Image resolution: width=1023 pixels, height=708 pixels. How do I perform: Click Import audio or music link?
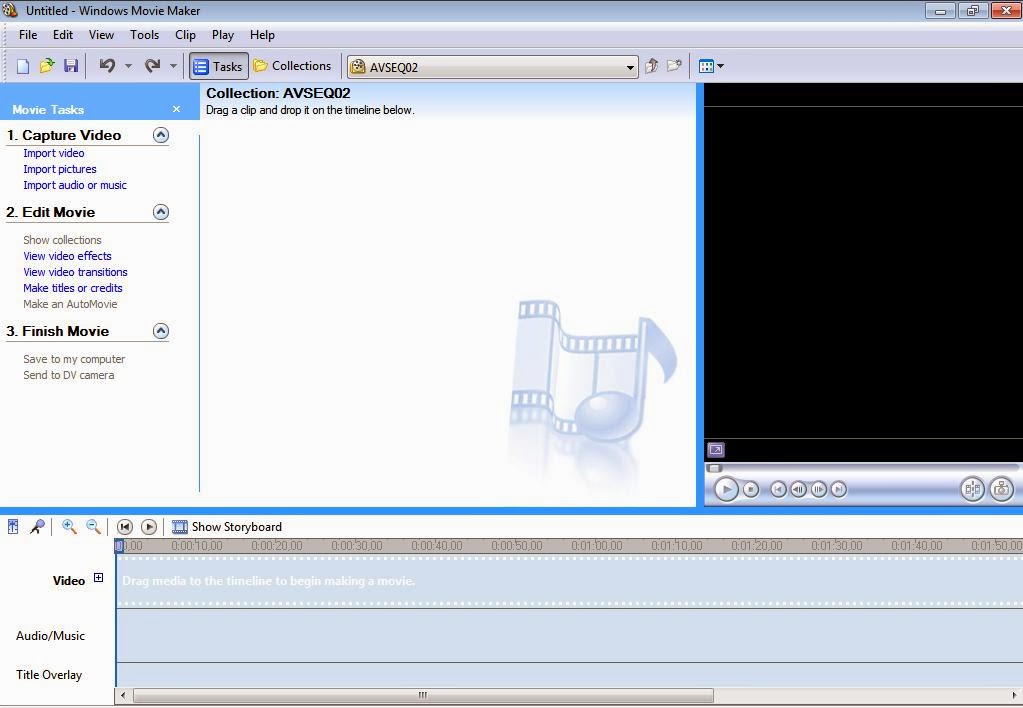coord(75,185)
